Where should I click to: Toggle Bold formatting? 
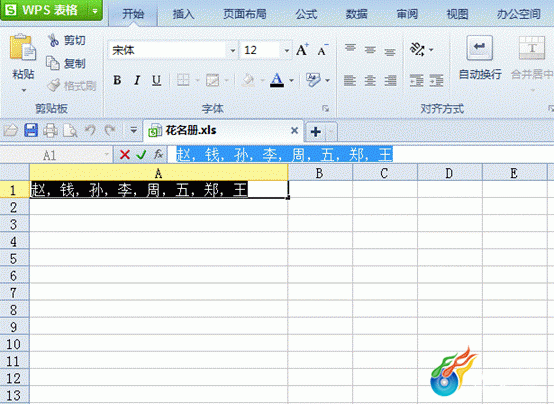(117, 80)
